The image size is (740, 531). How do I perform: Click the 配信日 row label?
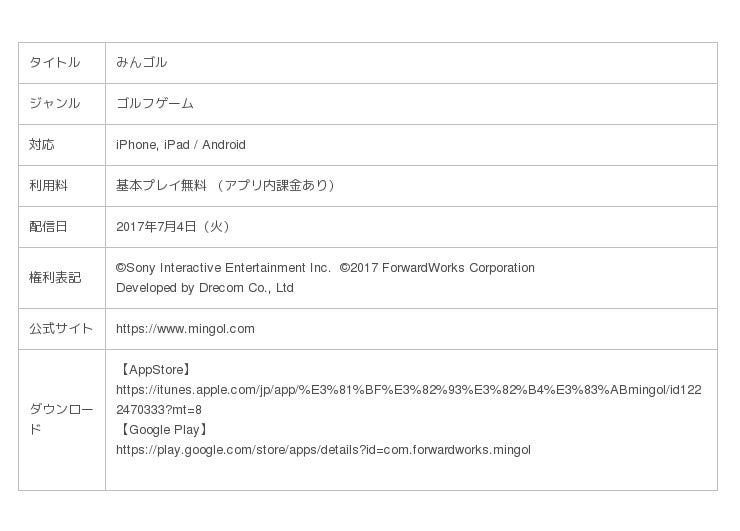point(48,227)
